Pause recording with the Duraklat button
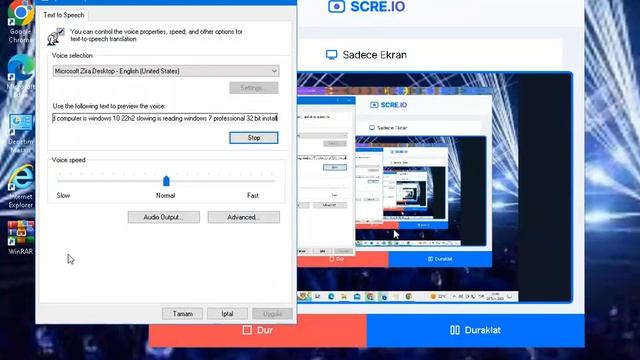The image size is (640, 360). [x=476, y=331]
